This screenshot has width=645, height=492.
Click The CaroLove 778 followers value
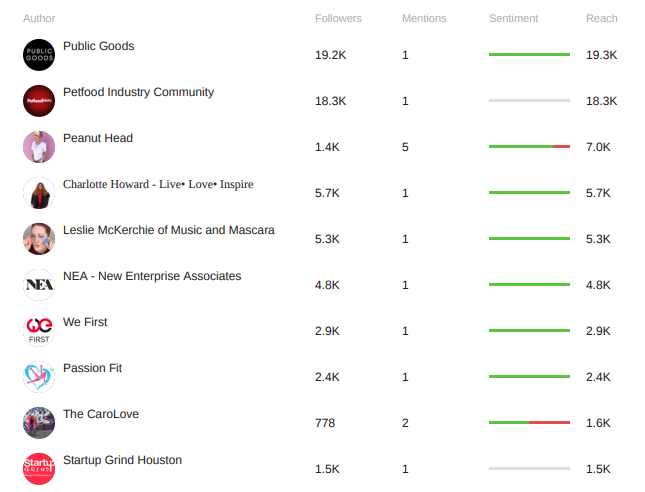325,423
